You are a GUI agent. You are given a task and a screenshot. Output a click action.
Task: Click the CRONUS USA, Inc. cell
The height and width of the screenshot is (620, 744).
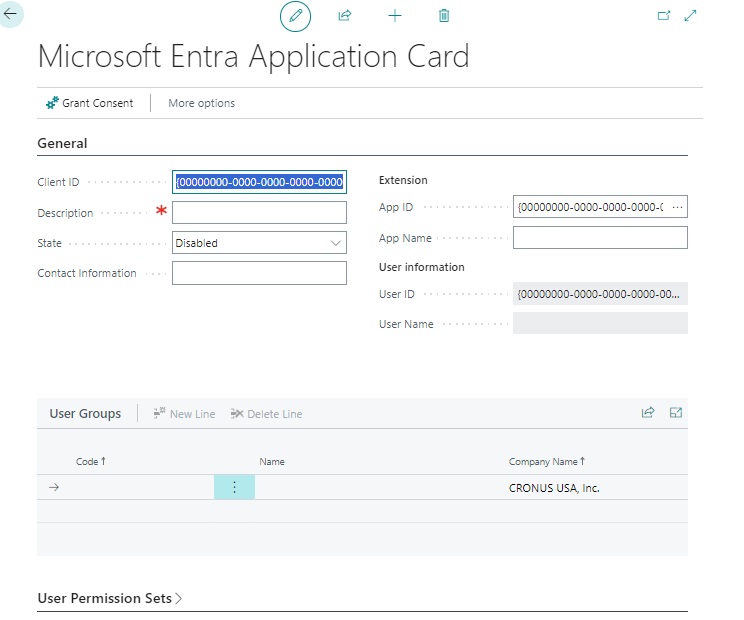554,488
